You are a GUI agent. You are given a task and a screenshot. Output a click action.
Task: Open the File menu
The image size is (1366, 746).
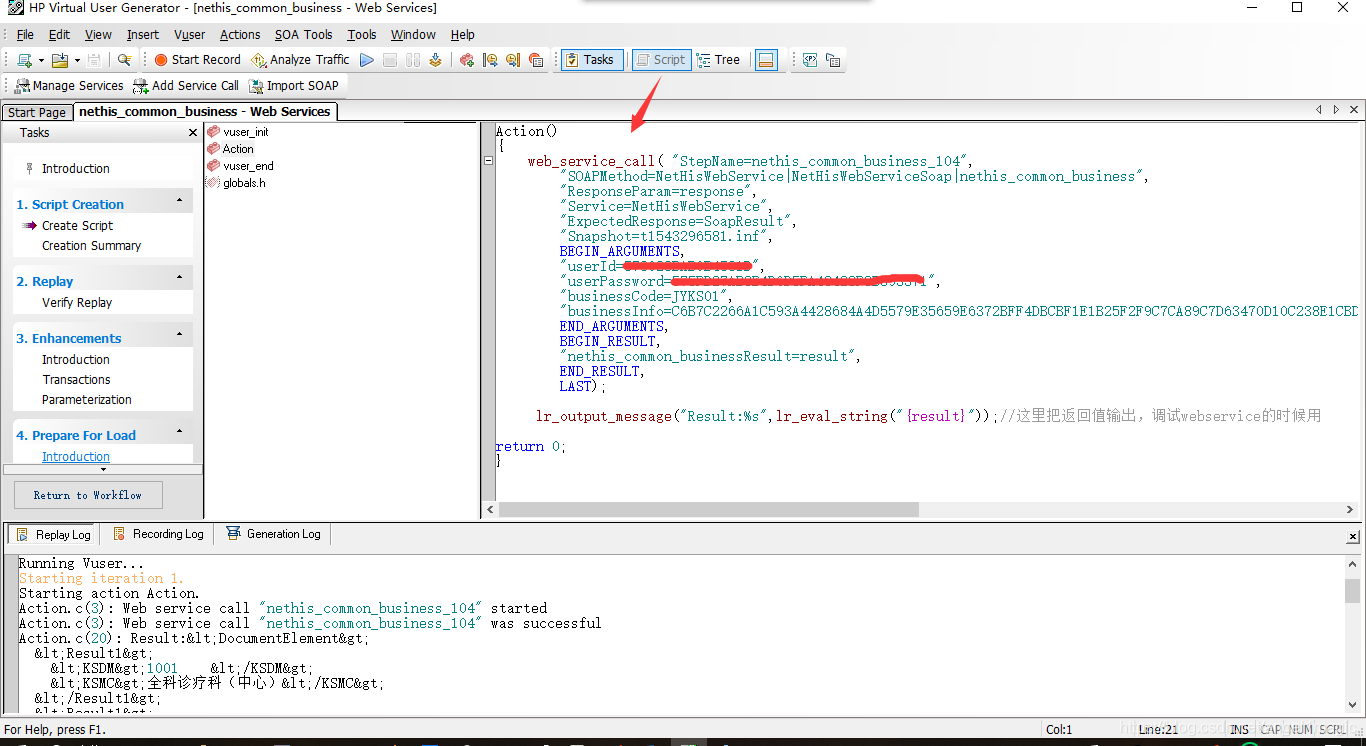tap(25, 34)
